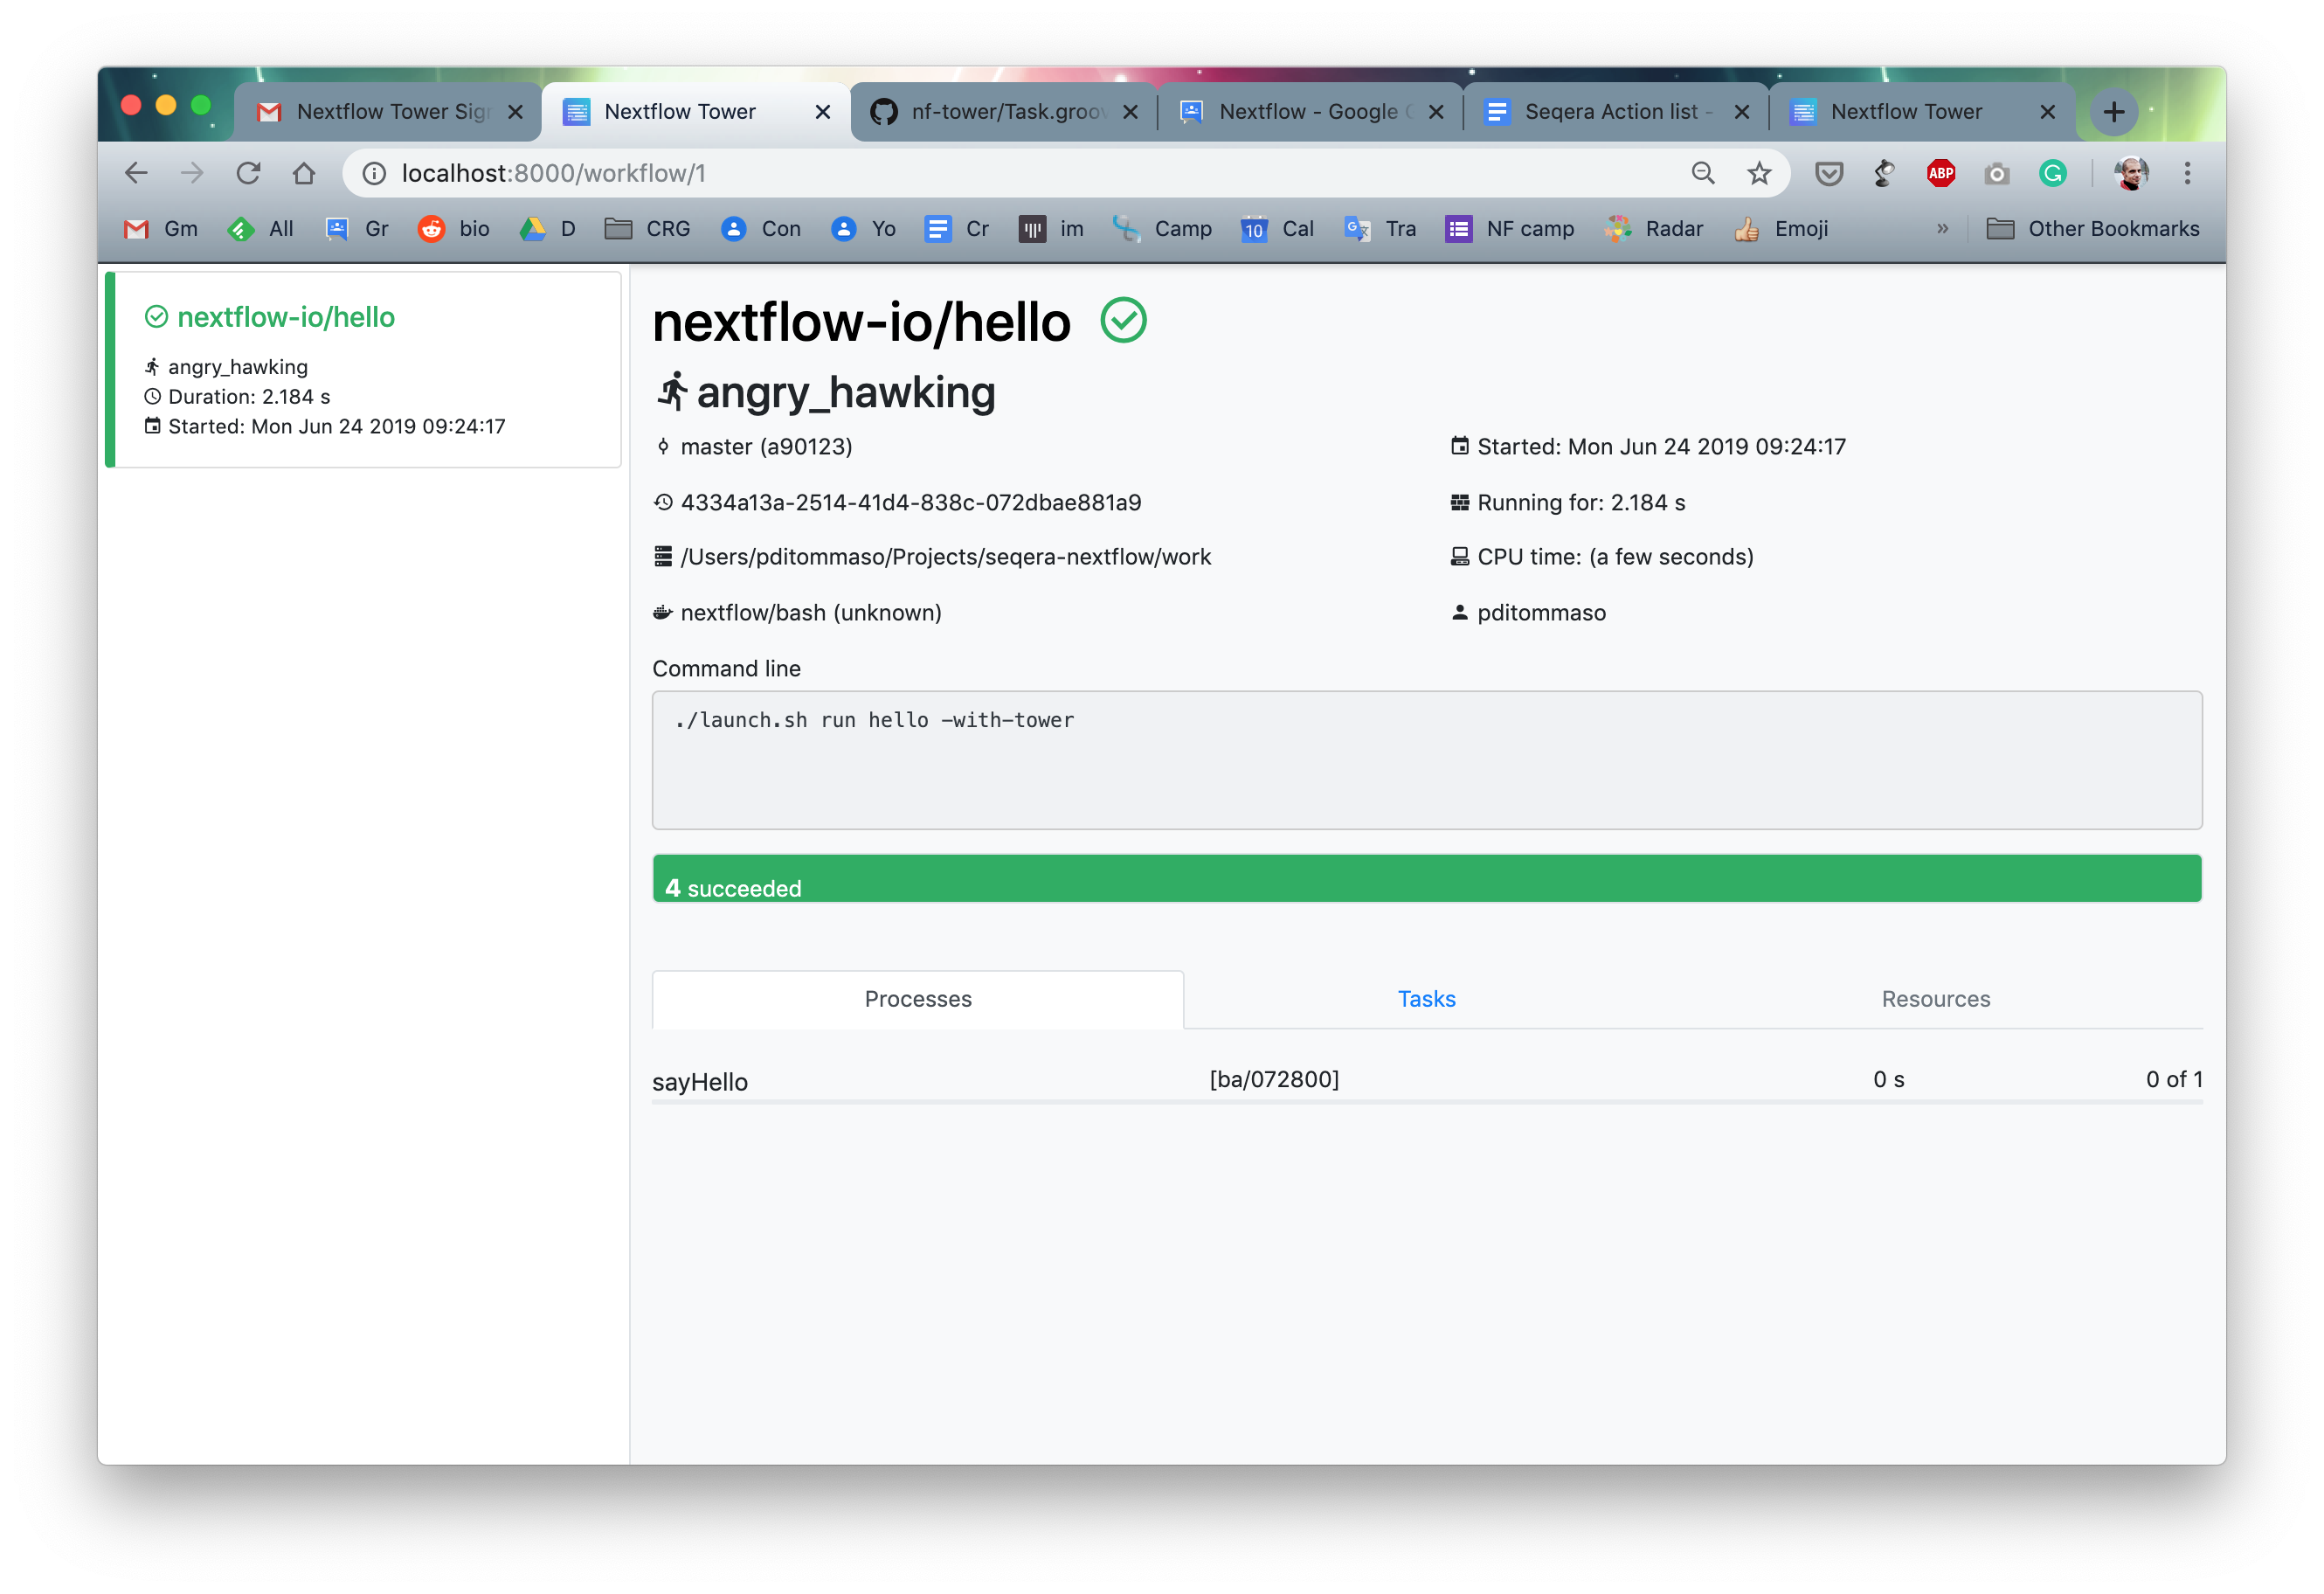The image size is (2324, 1594).
Task: Open the Chrome three-dot menu
Action: [2188, 173]
